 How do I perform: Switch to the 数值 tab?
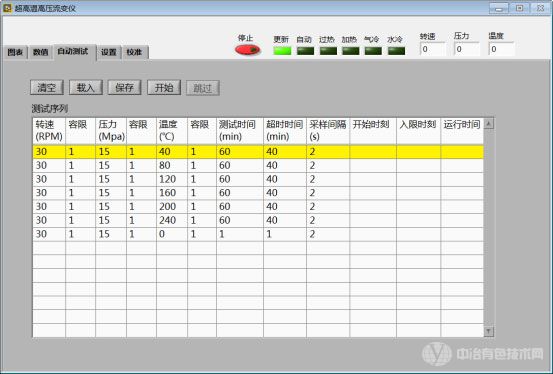[x=40, y=52]
